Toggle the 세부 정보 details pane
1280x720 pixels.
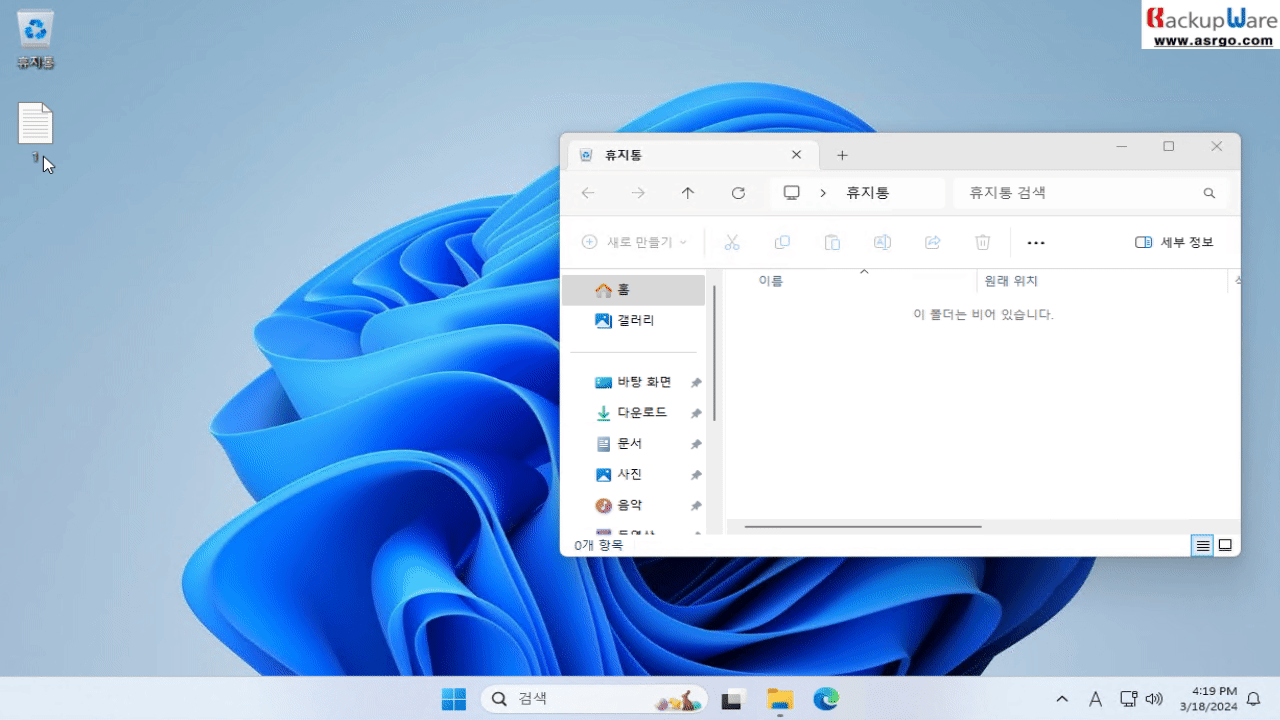click(1174, 242)
